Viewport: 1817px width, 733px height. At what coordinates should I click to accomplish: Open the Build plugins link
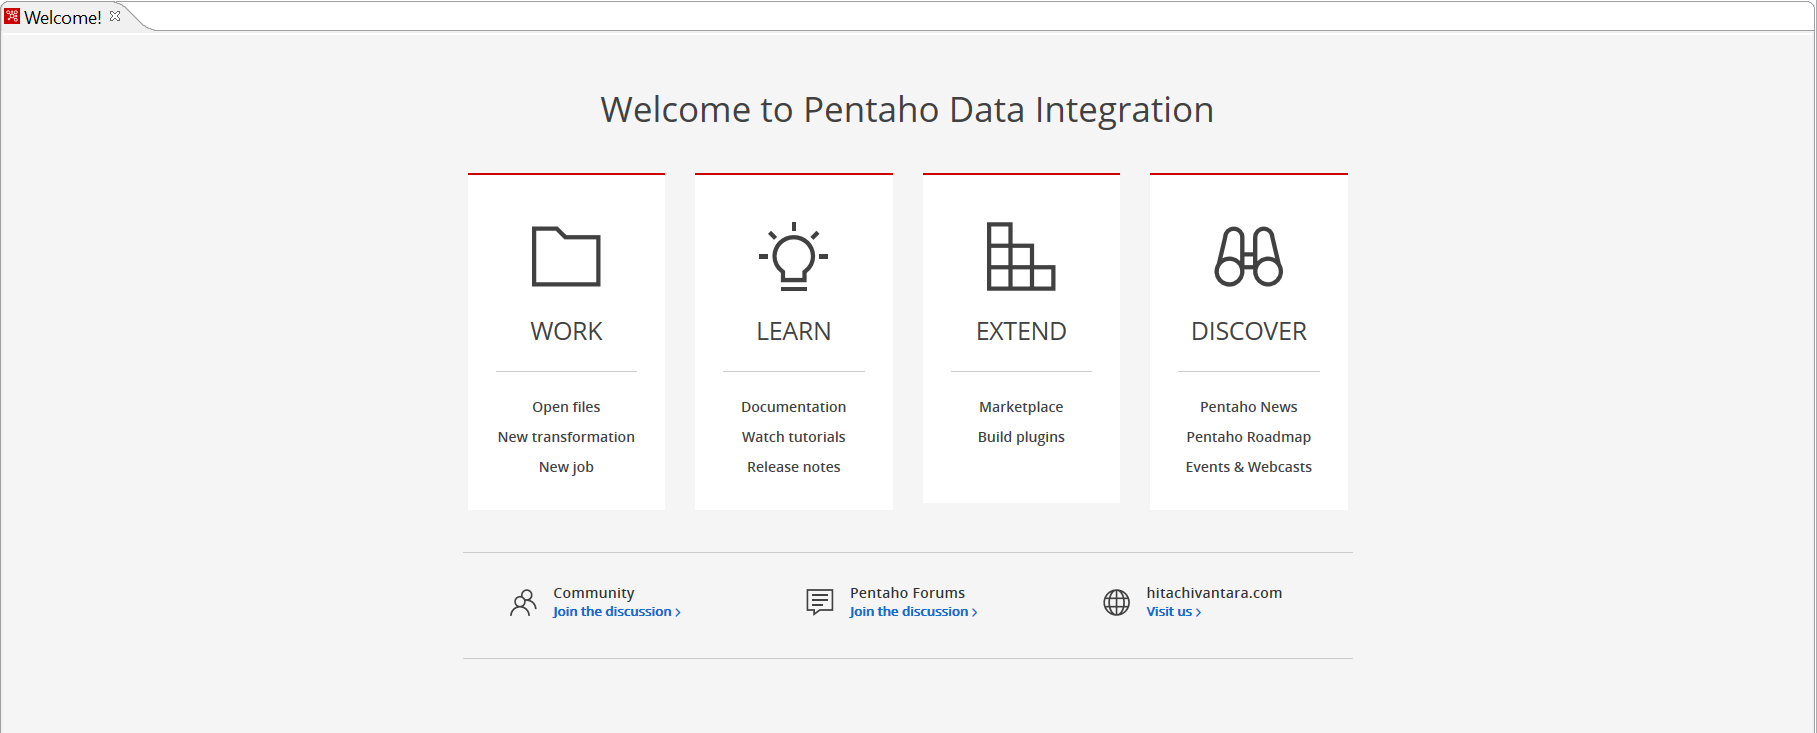pos(1021,437)
